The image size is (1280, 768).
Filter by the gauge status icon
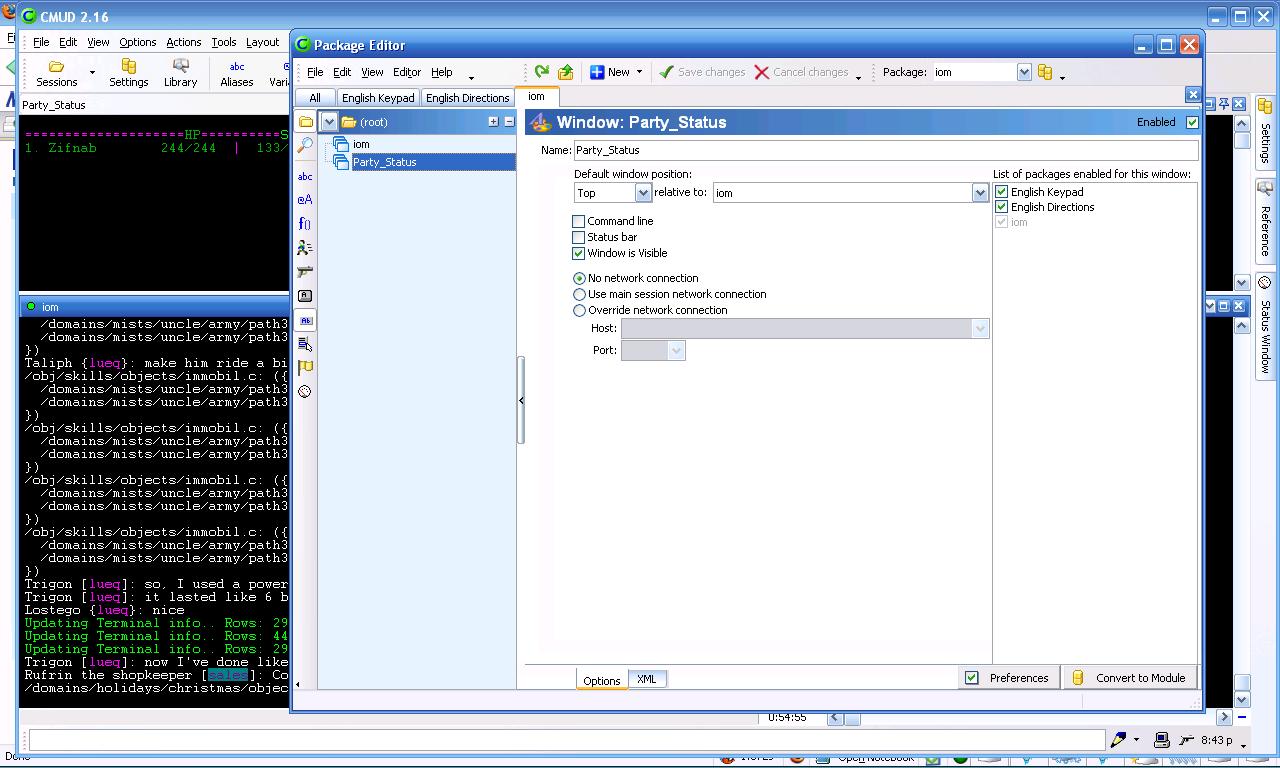pyautogui.click(x=305, y=391)
